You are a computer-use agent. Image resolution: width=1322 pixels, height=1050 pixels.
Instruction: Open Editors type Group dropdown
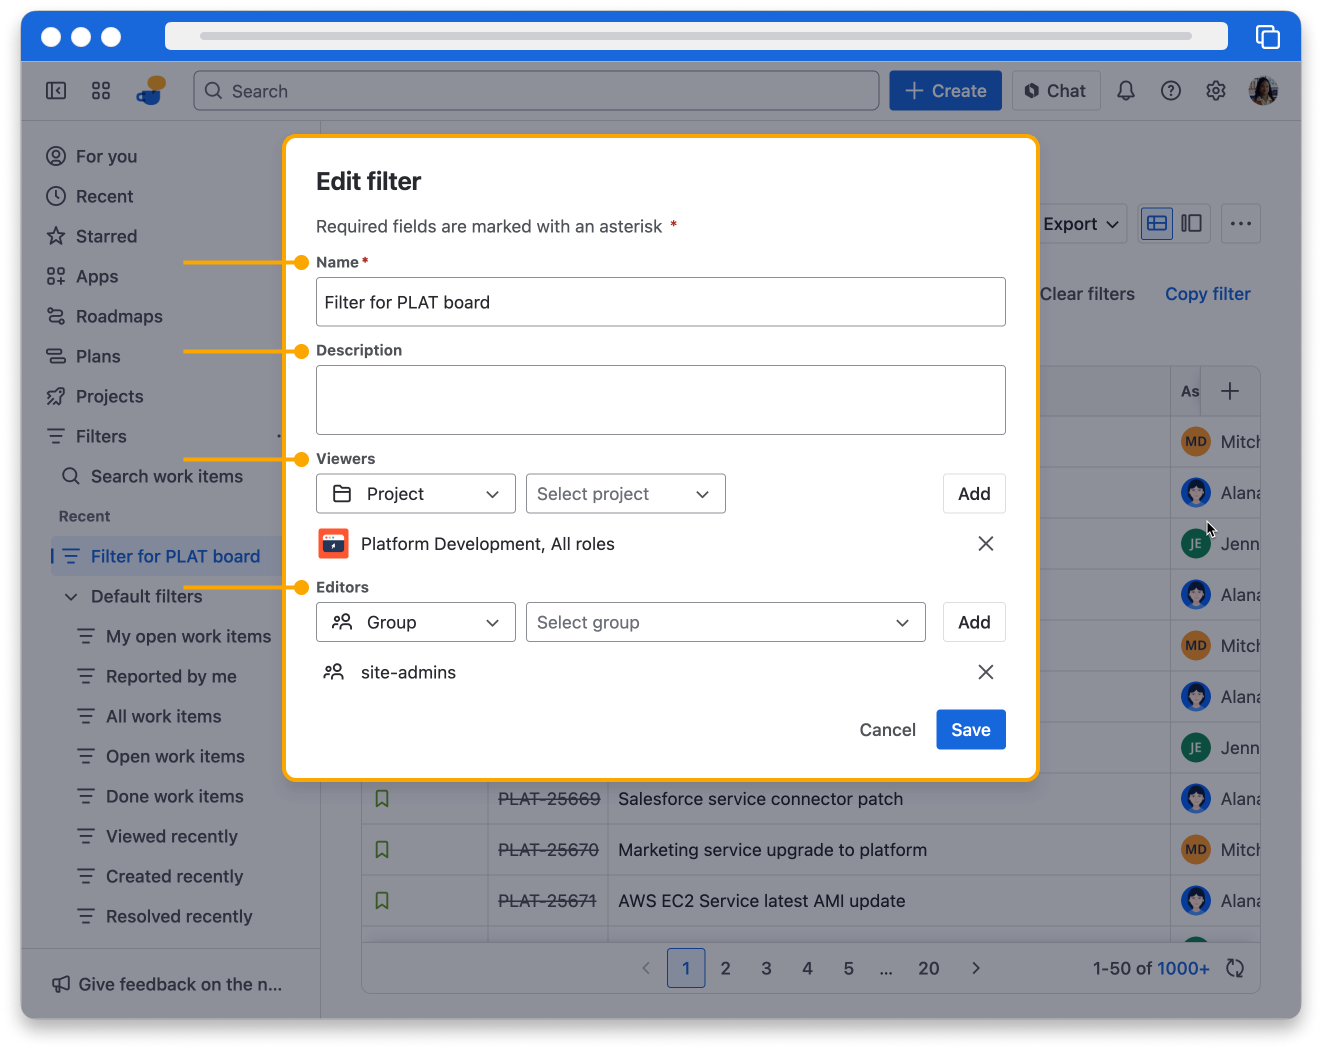click(x=416, y=622)
